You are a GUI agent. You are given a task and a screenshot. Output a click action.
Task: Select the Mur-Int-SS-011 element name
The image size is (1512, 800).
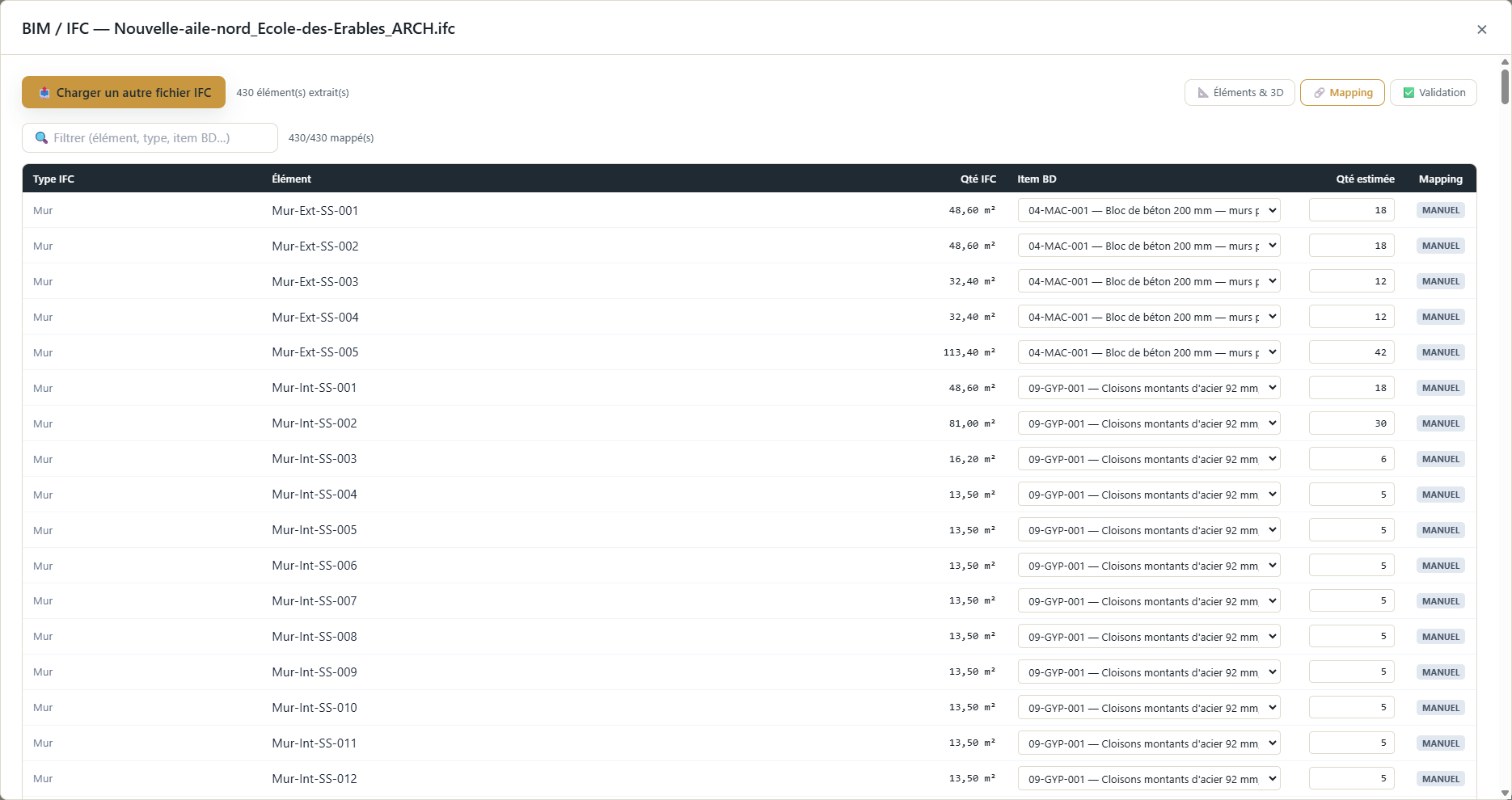(314, 743)
